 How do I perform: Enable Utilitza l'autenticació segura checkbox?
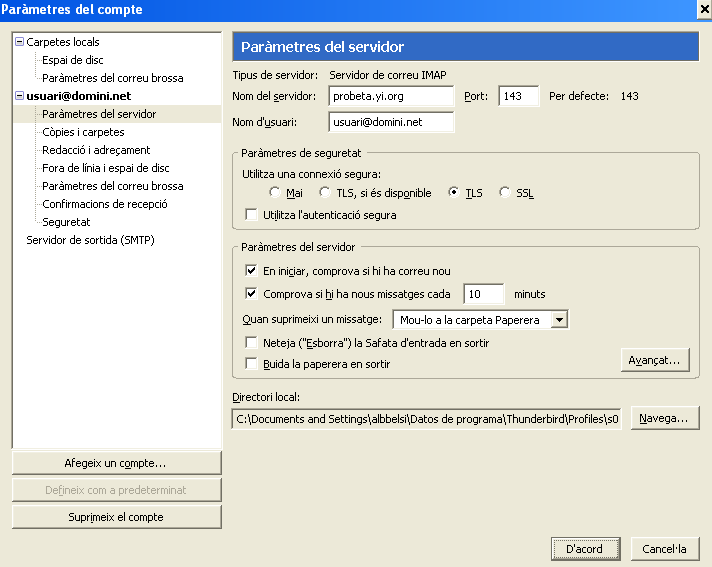click(251, 214)
